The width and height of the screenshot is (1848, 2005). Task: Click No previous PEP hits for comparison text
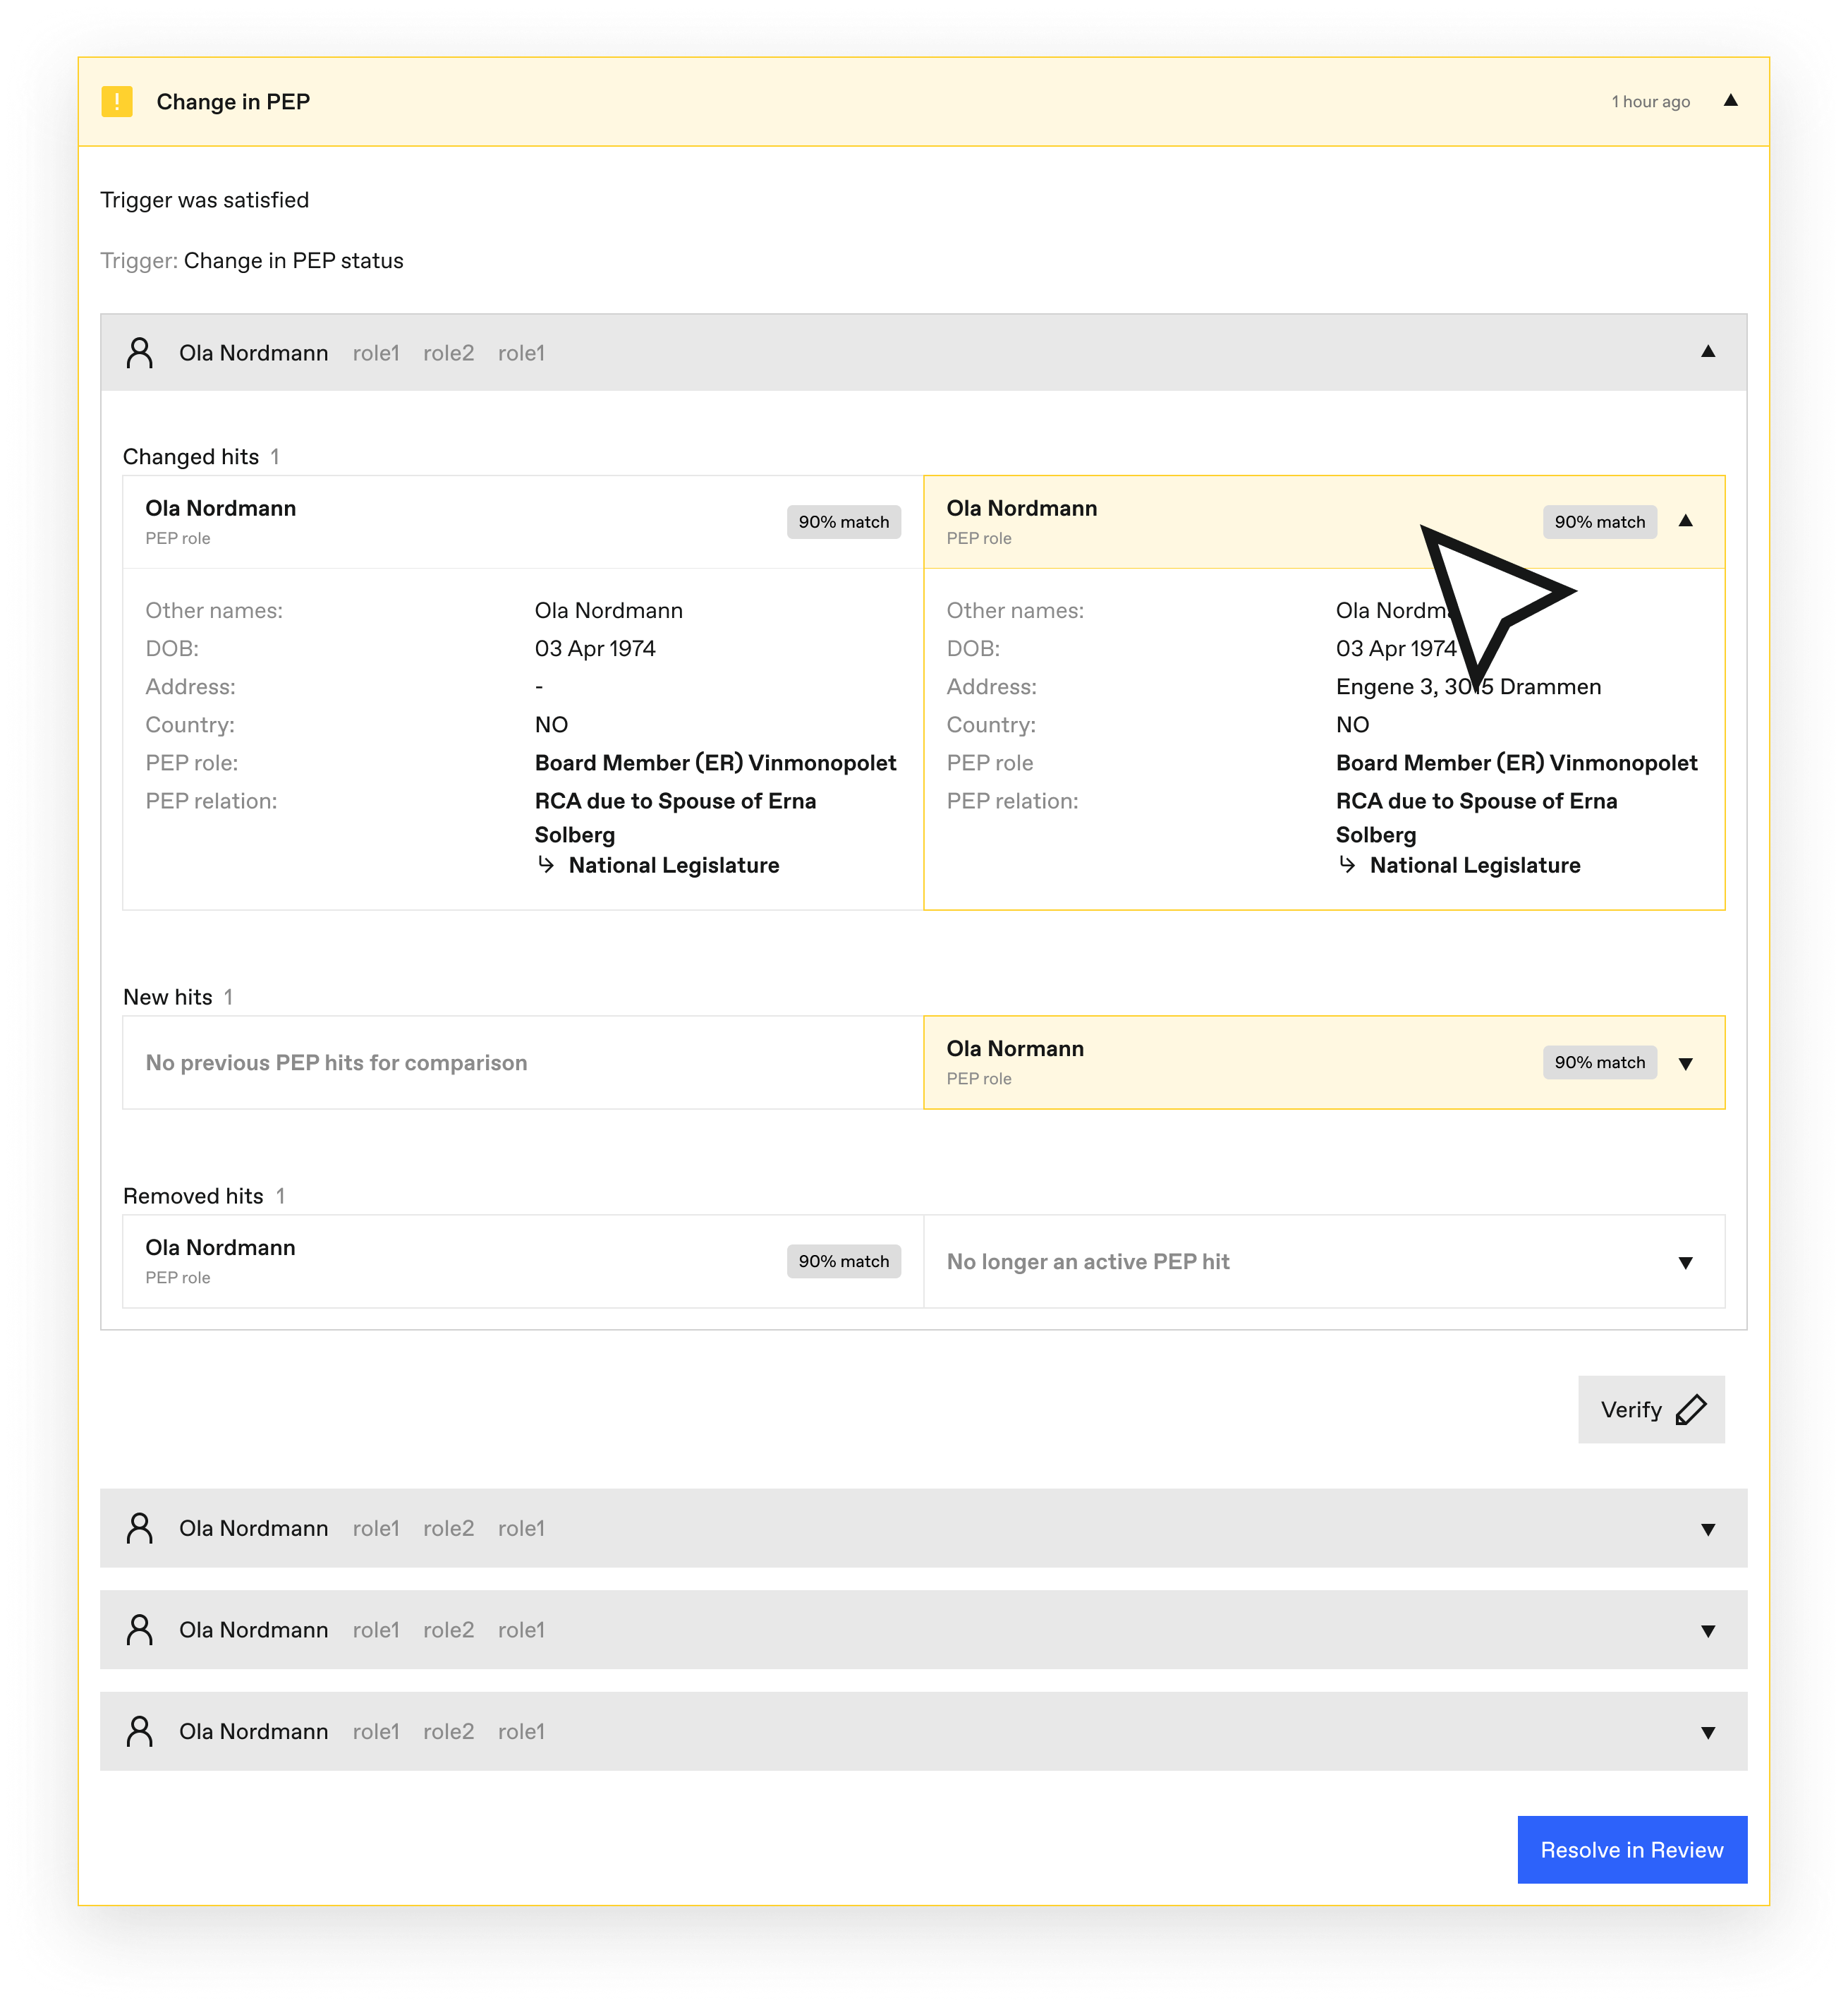click(x=336, y=1063)
